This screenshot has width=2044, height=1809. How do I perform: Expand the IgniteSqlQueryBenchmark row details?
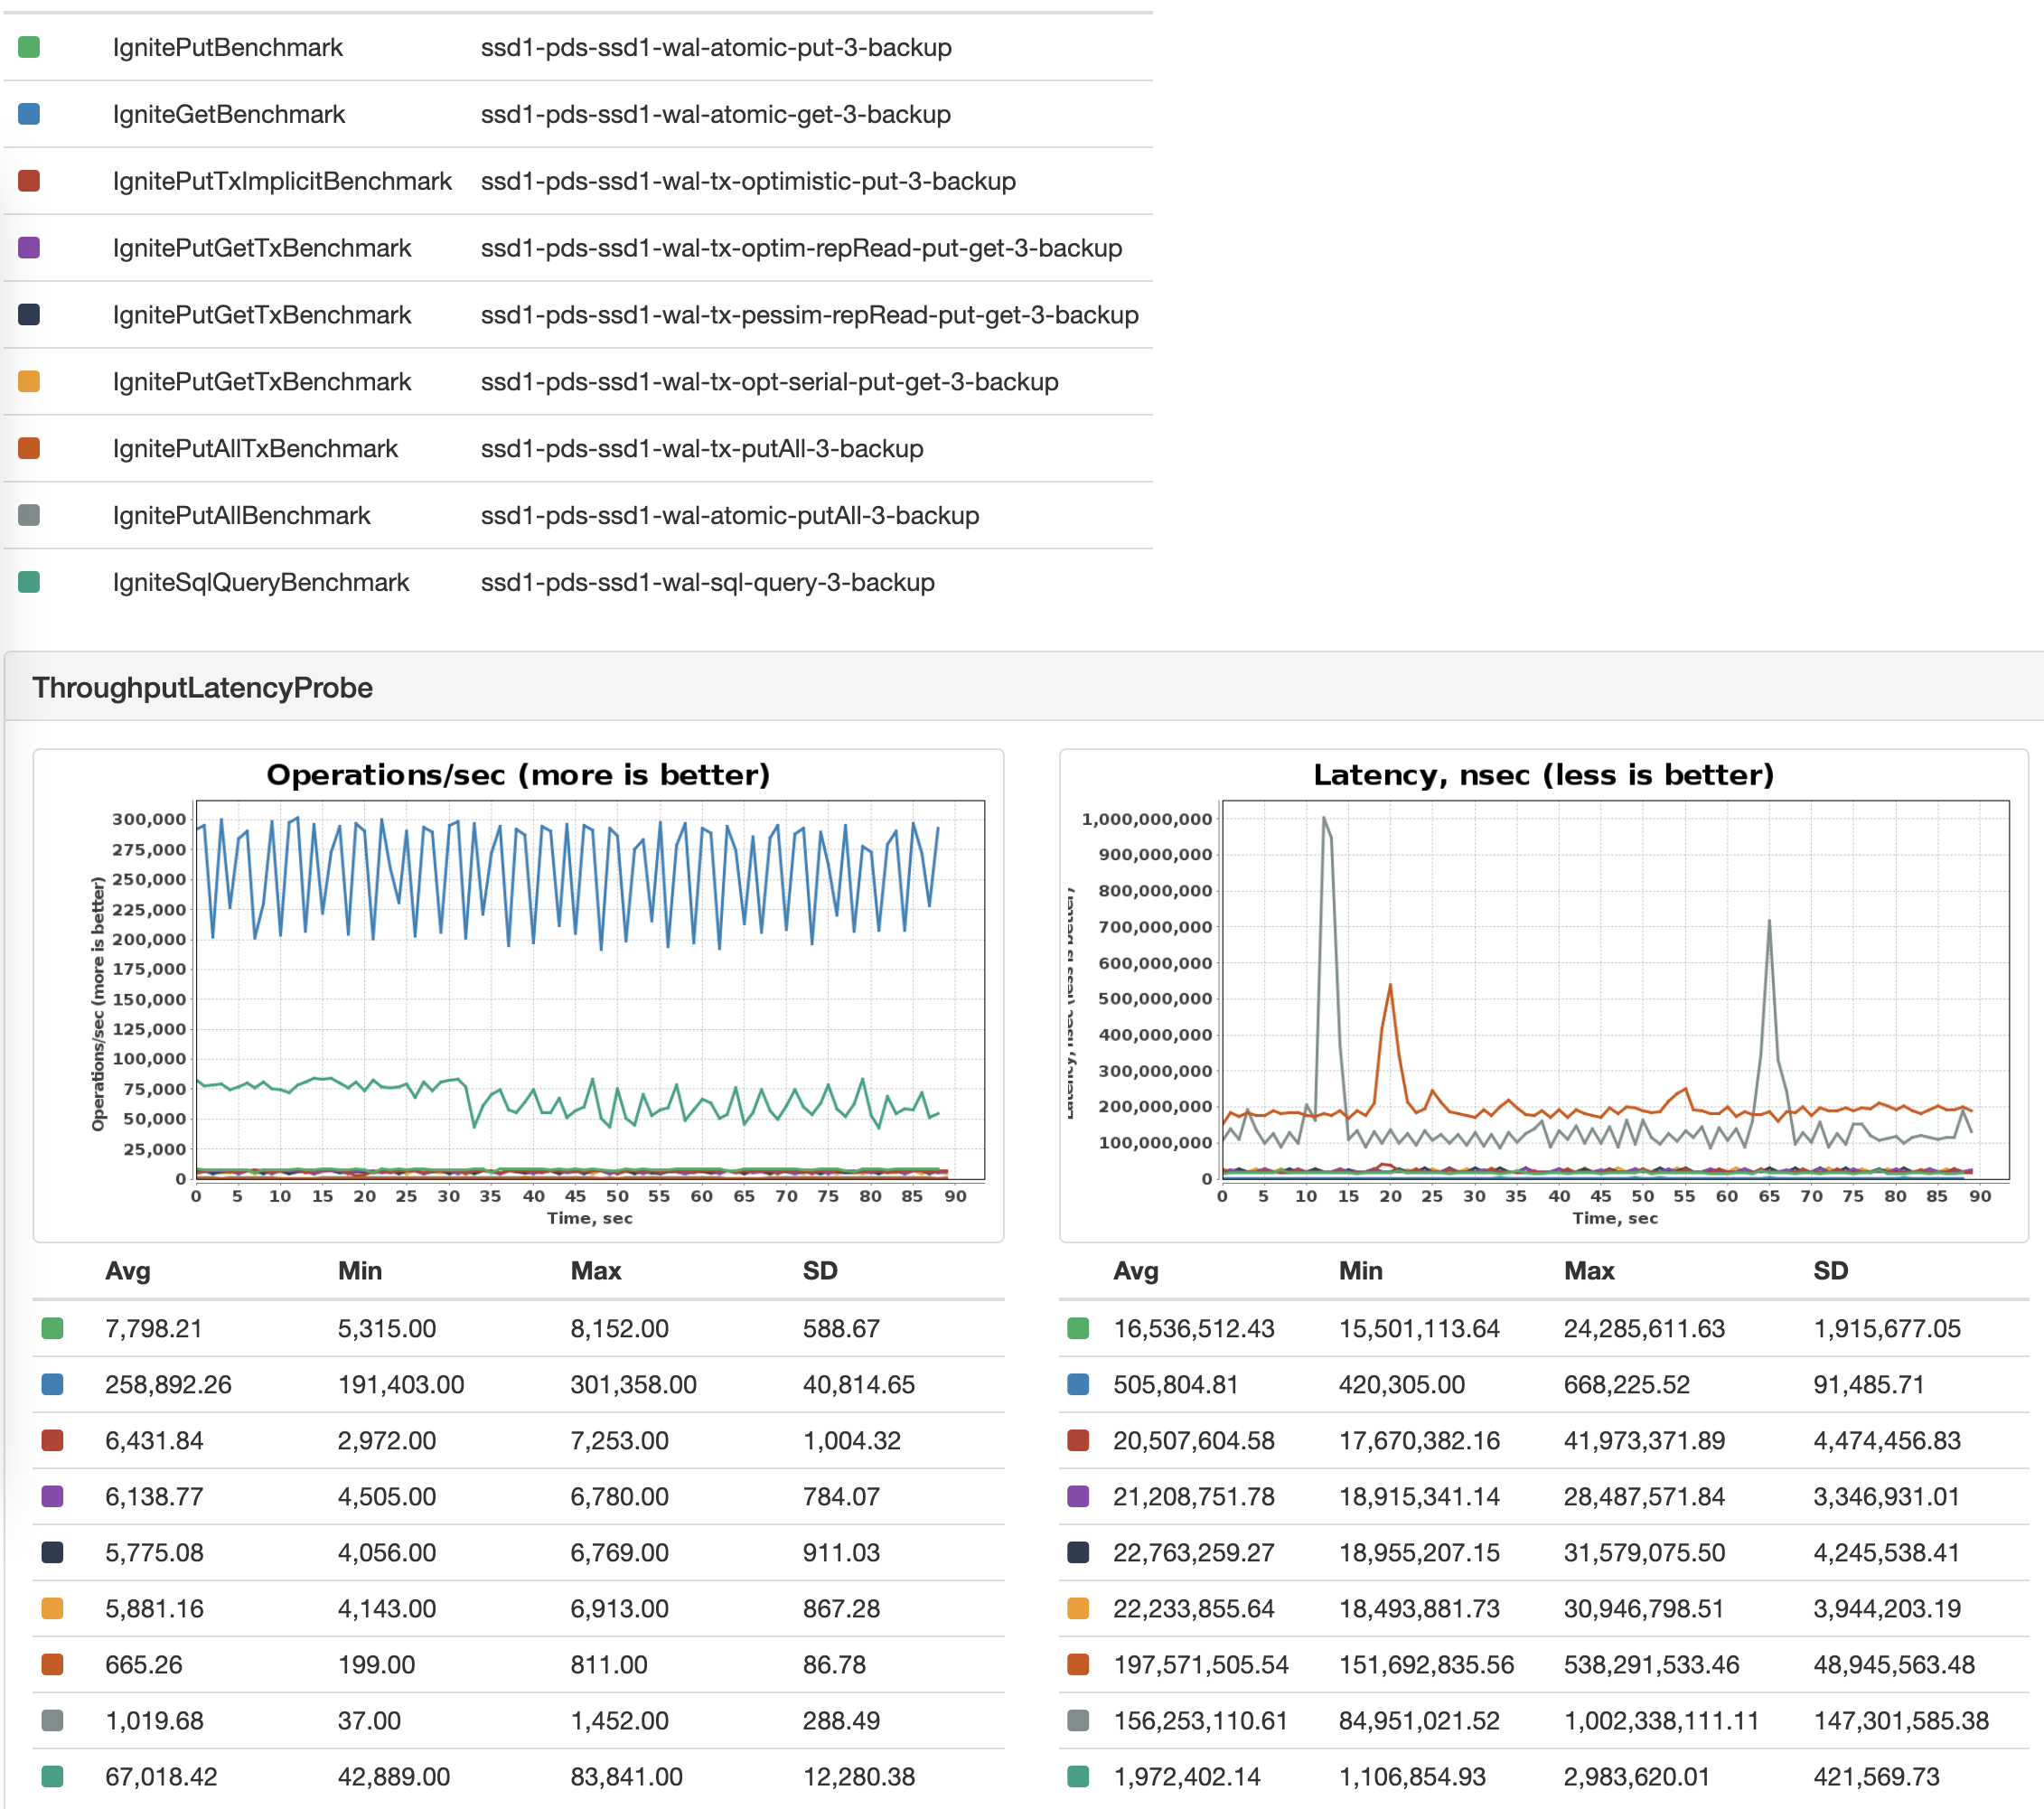(x=261, y=582)
